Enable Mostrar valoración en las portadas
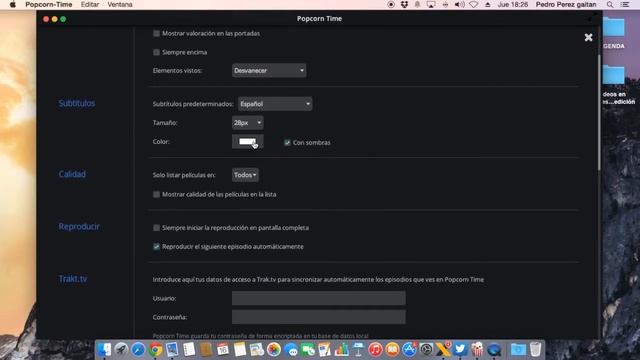 [x=156, y=33]
